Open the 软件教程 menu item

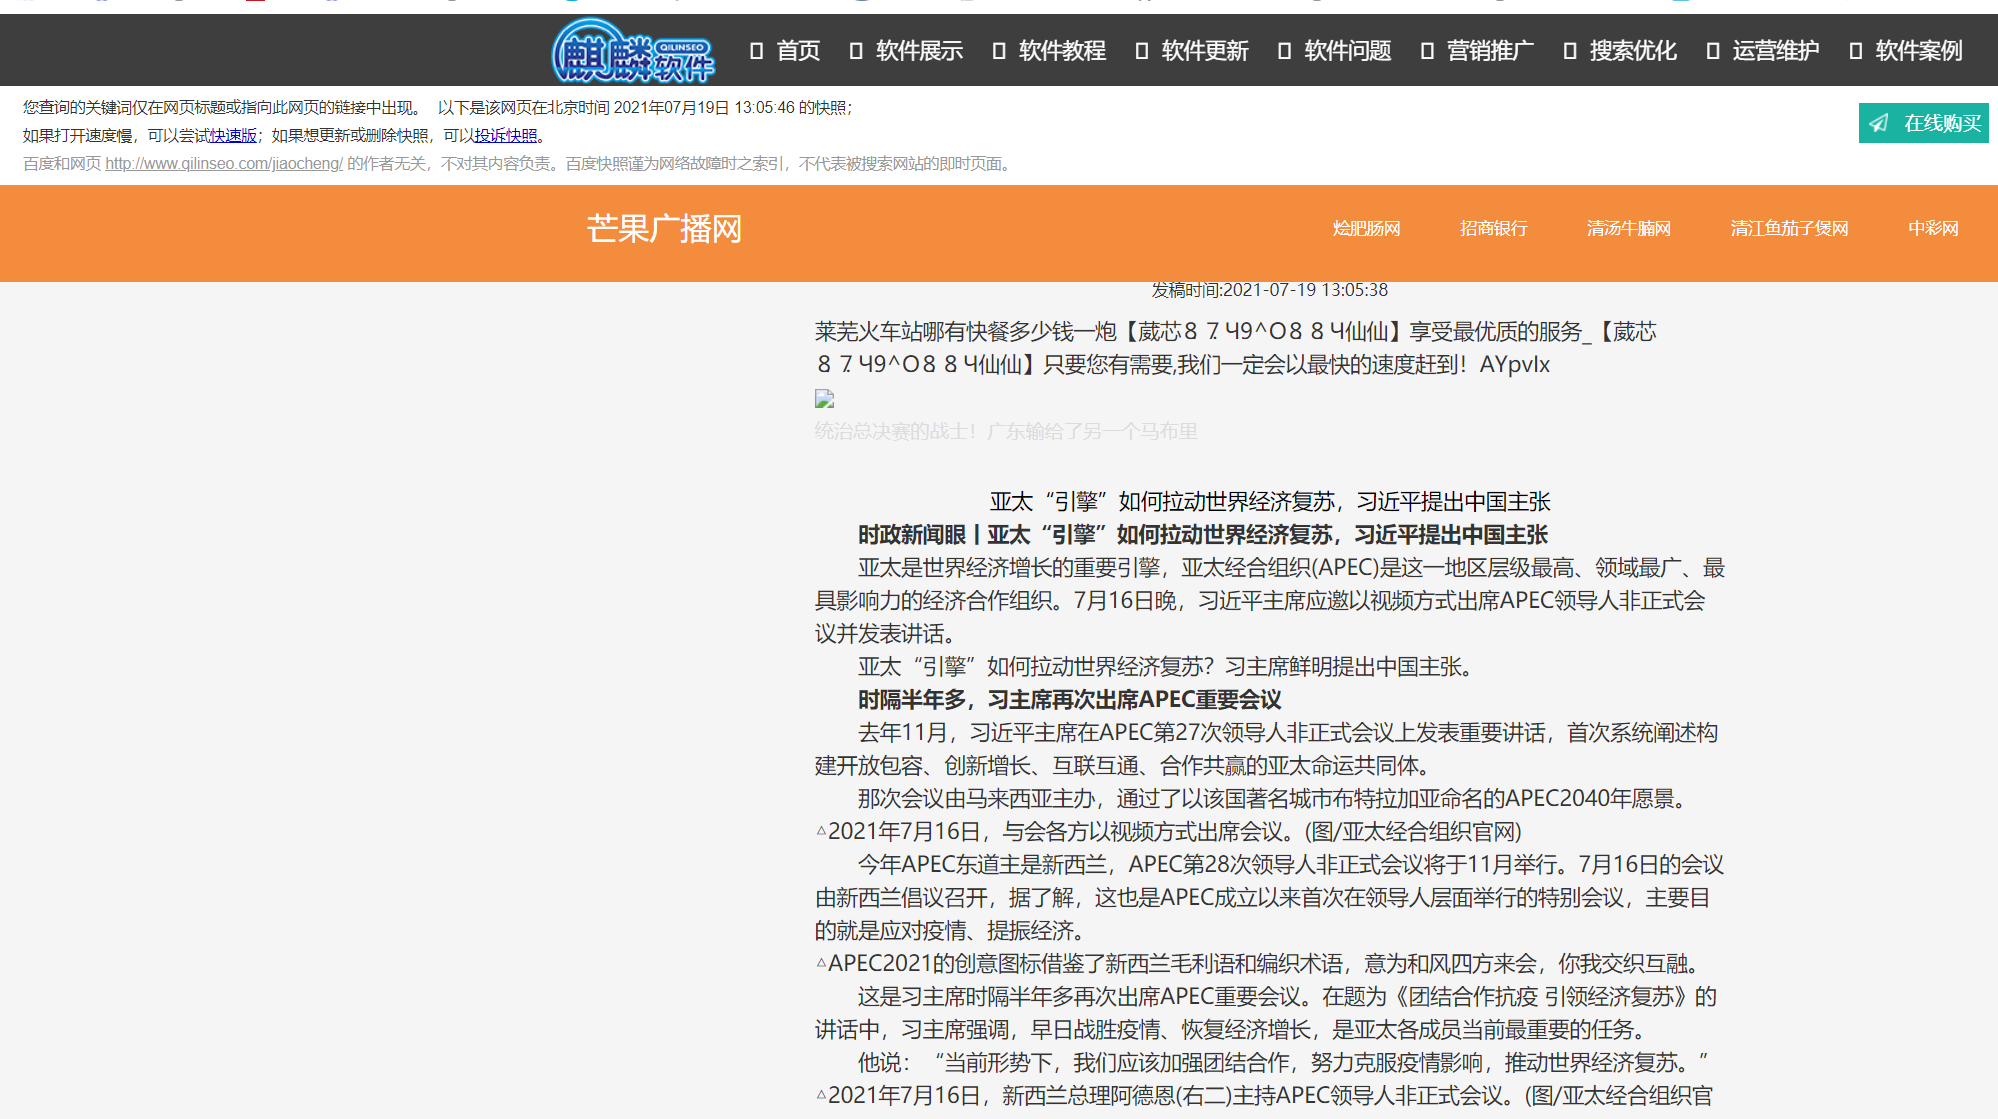1062,51
